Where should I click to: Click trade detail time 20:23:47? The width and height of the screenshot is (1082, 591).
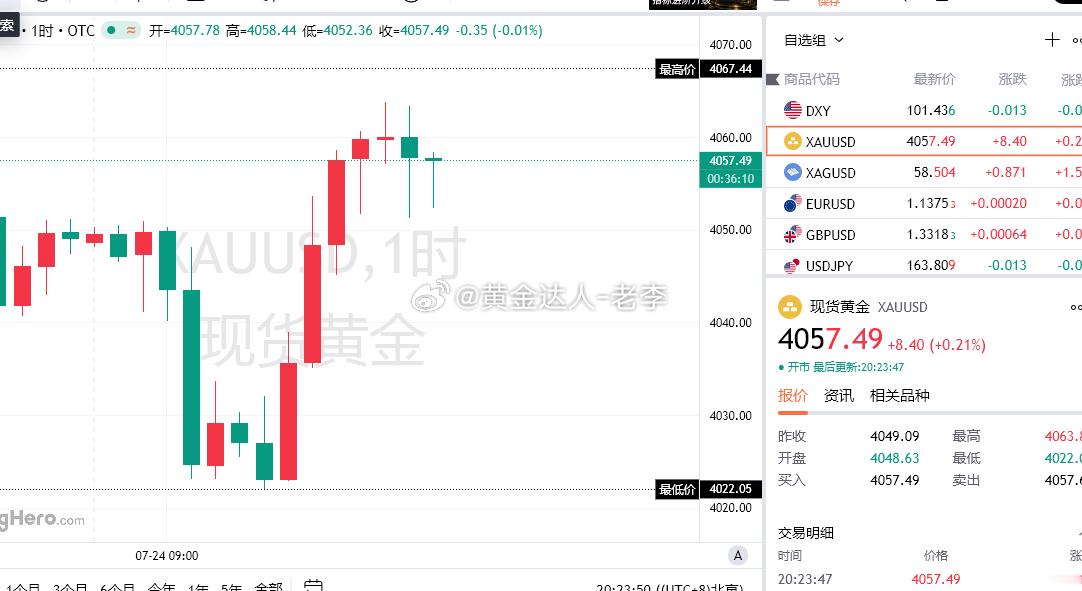(805, 579)
